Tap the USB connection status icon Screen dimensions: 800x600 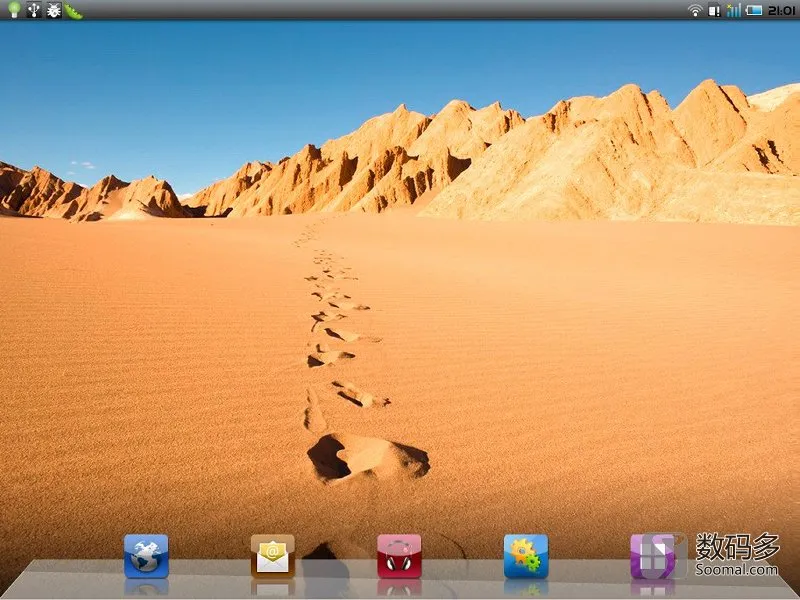coord(34,10)
